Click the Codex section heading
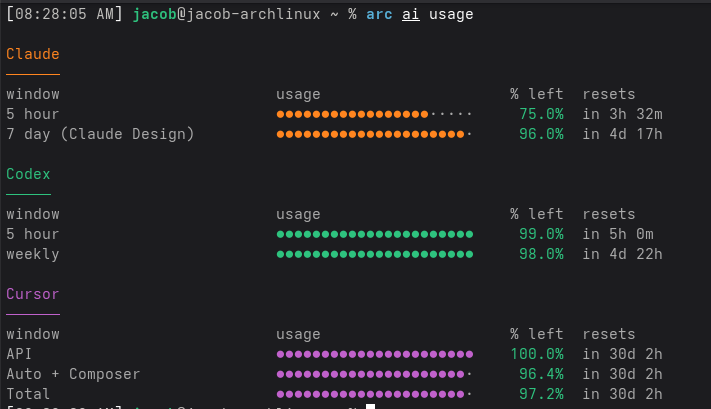The height and width of the screenshot is (409, 711). [28, 174]
